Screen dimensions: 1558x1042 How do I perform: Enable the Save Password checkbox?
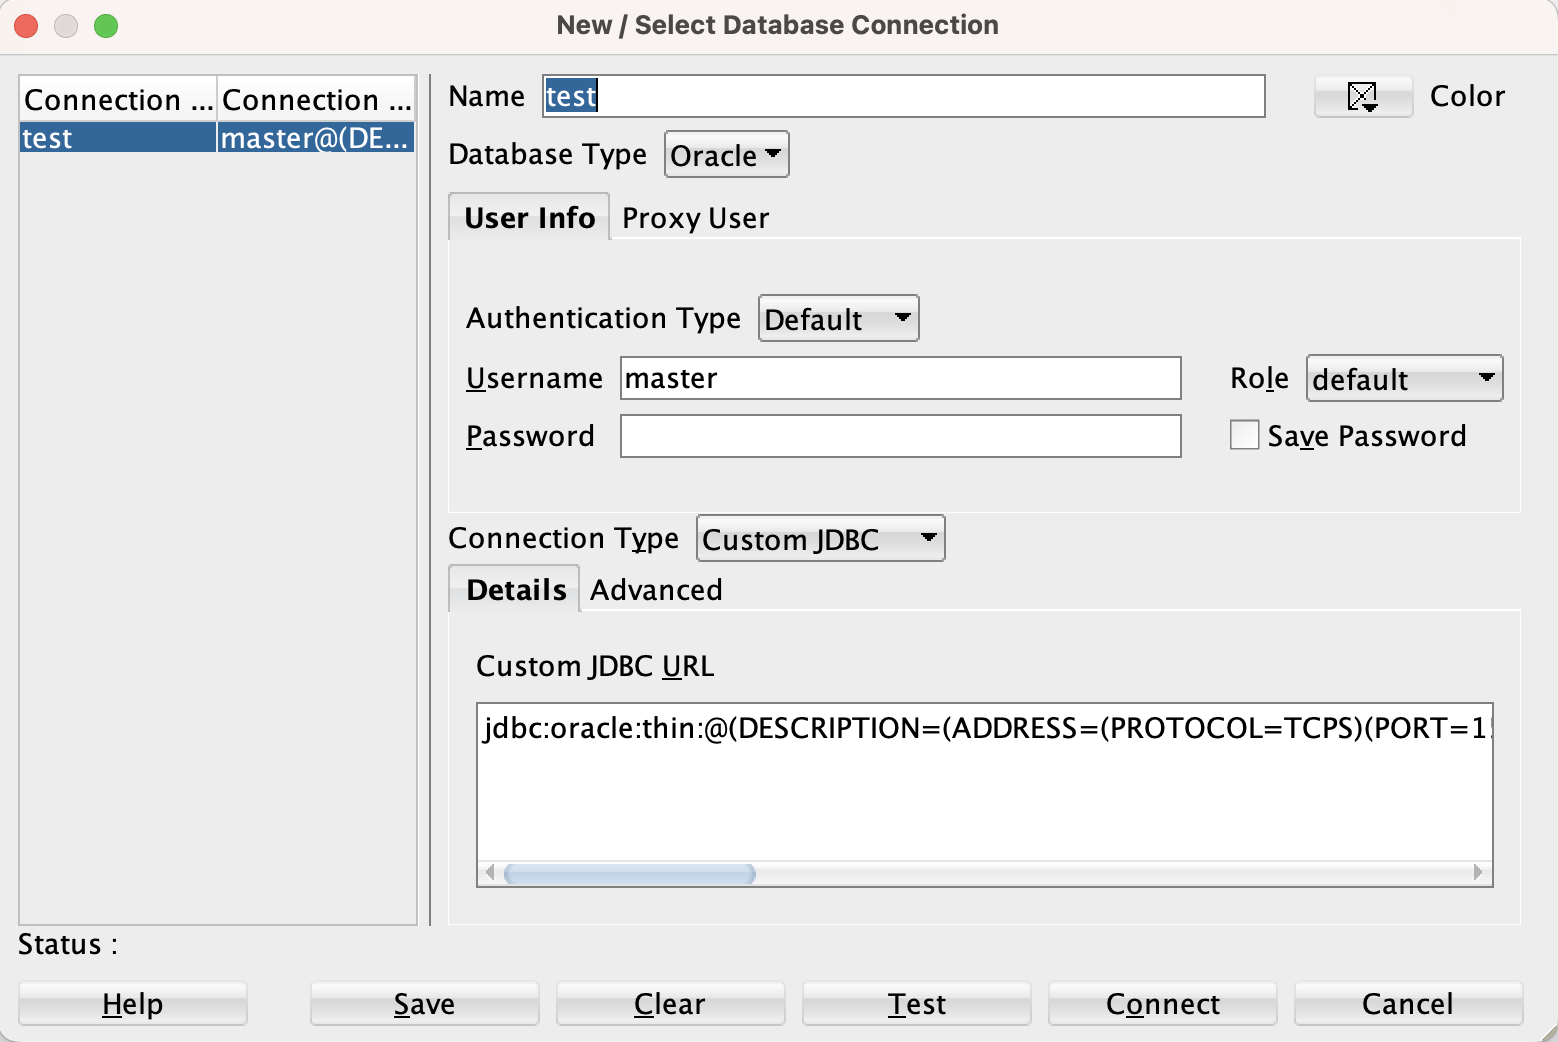pos(1244,435)
